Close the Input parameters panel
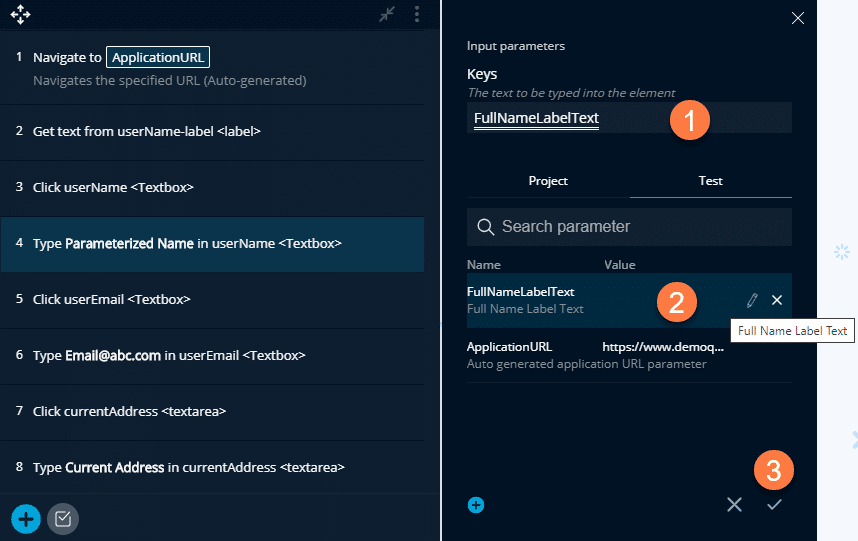This screenshot has height=541, width=858. 798,18
